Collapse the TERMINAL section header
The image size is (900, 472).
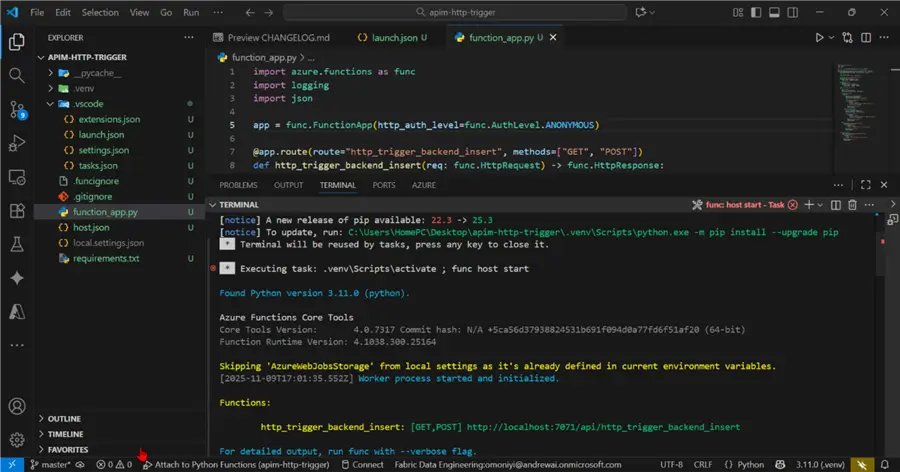pos(213,204)
